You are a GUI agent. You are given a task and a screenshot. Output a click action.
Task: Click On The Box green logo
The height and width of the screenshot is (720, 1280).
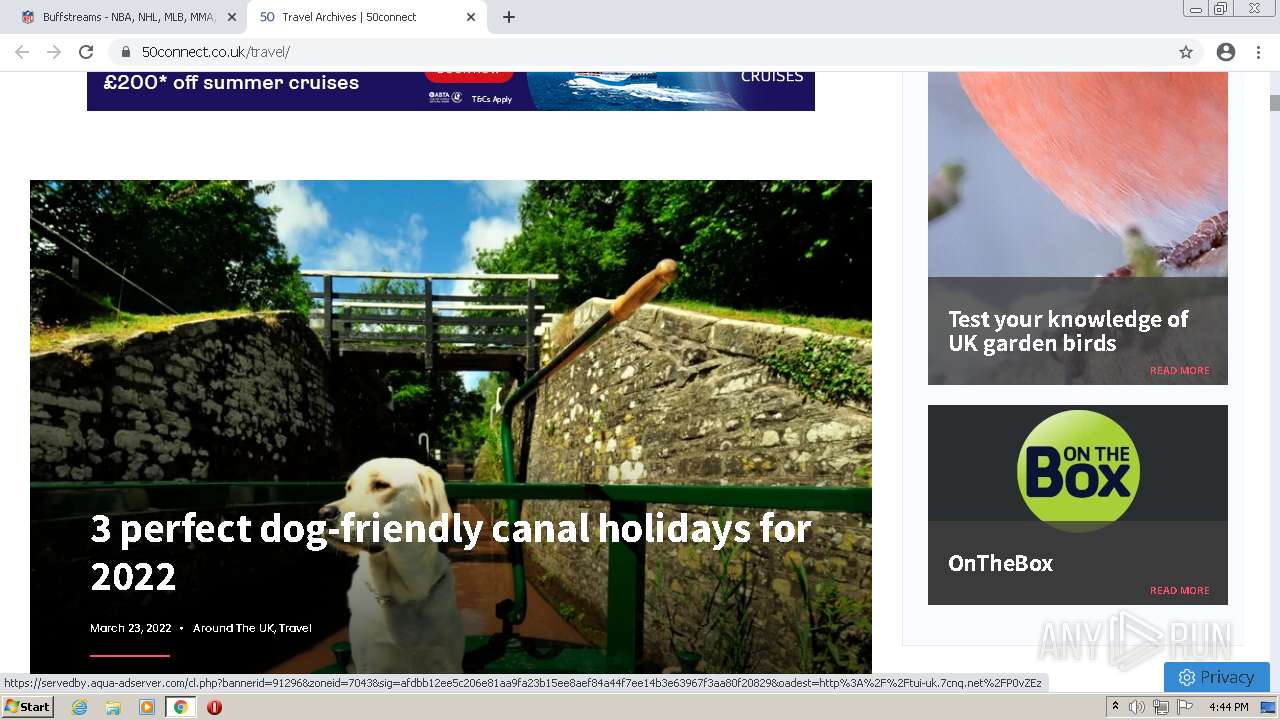click(1078, 470)
